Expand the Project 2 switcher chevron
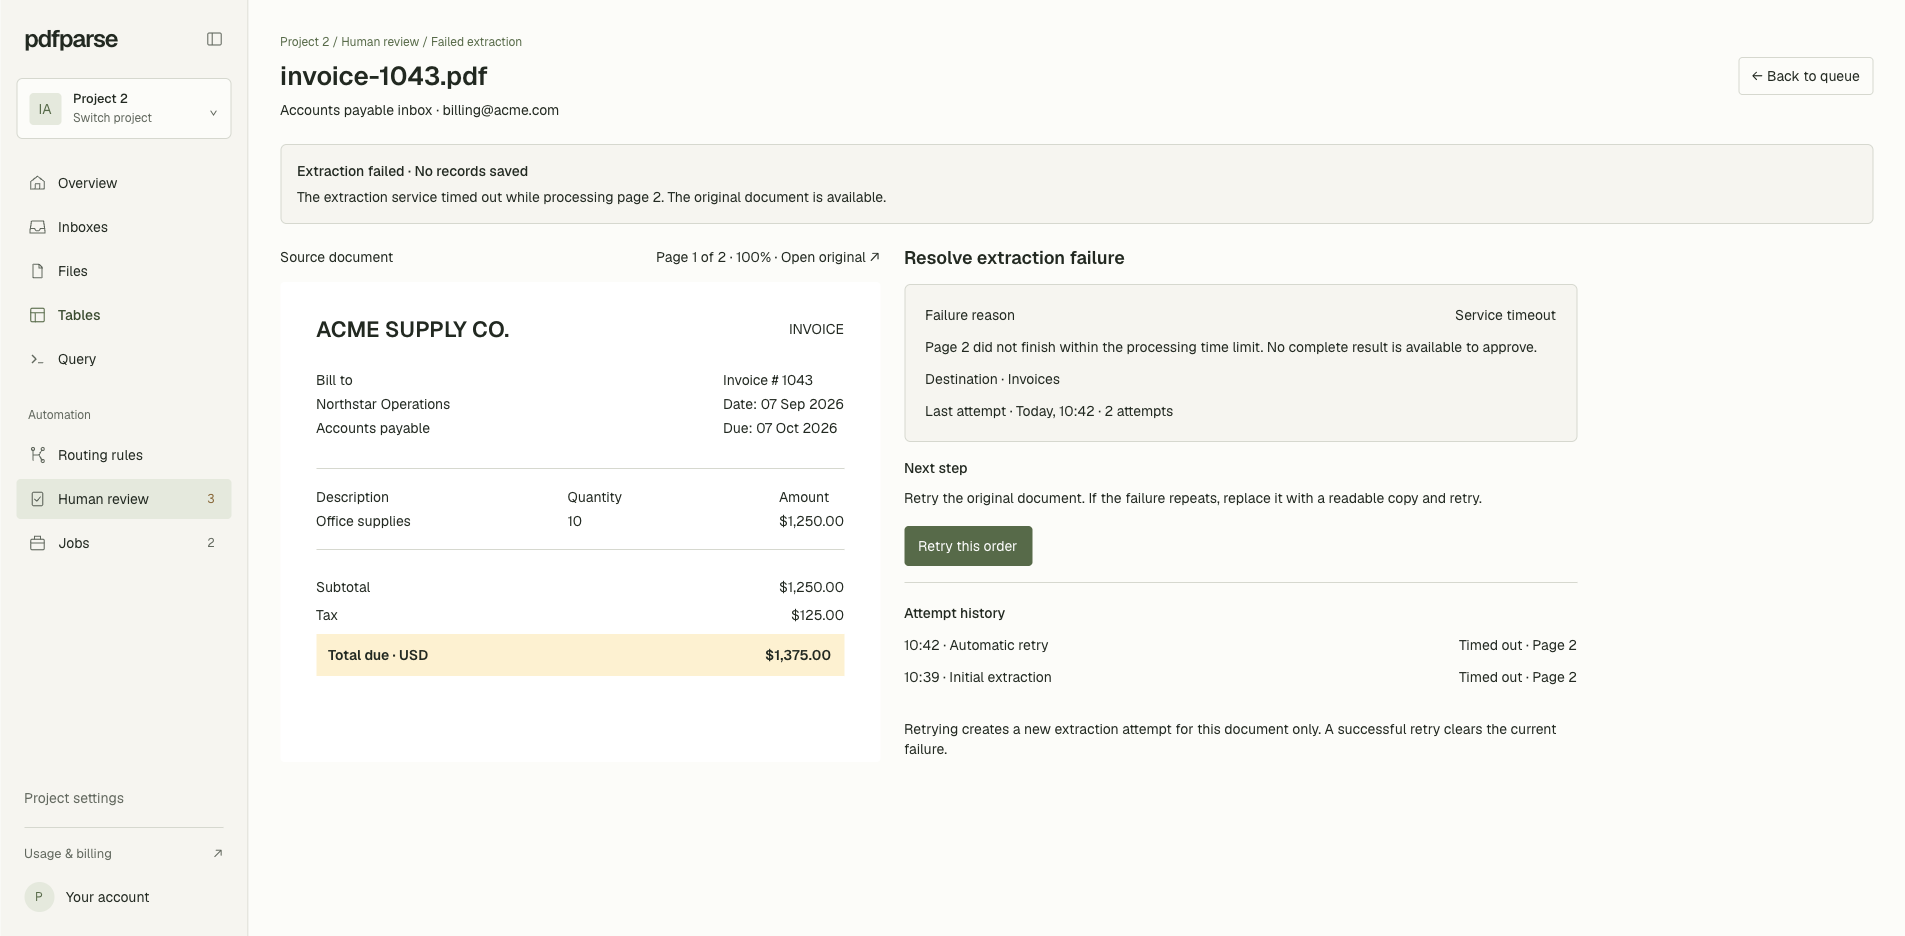 (x=213, y=113)
